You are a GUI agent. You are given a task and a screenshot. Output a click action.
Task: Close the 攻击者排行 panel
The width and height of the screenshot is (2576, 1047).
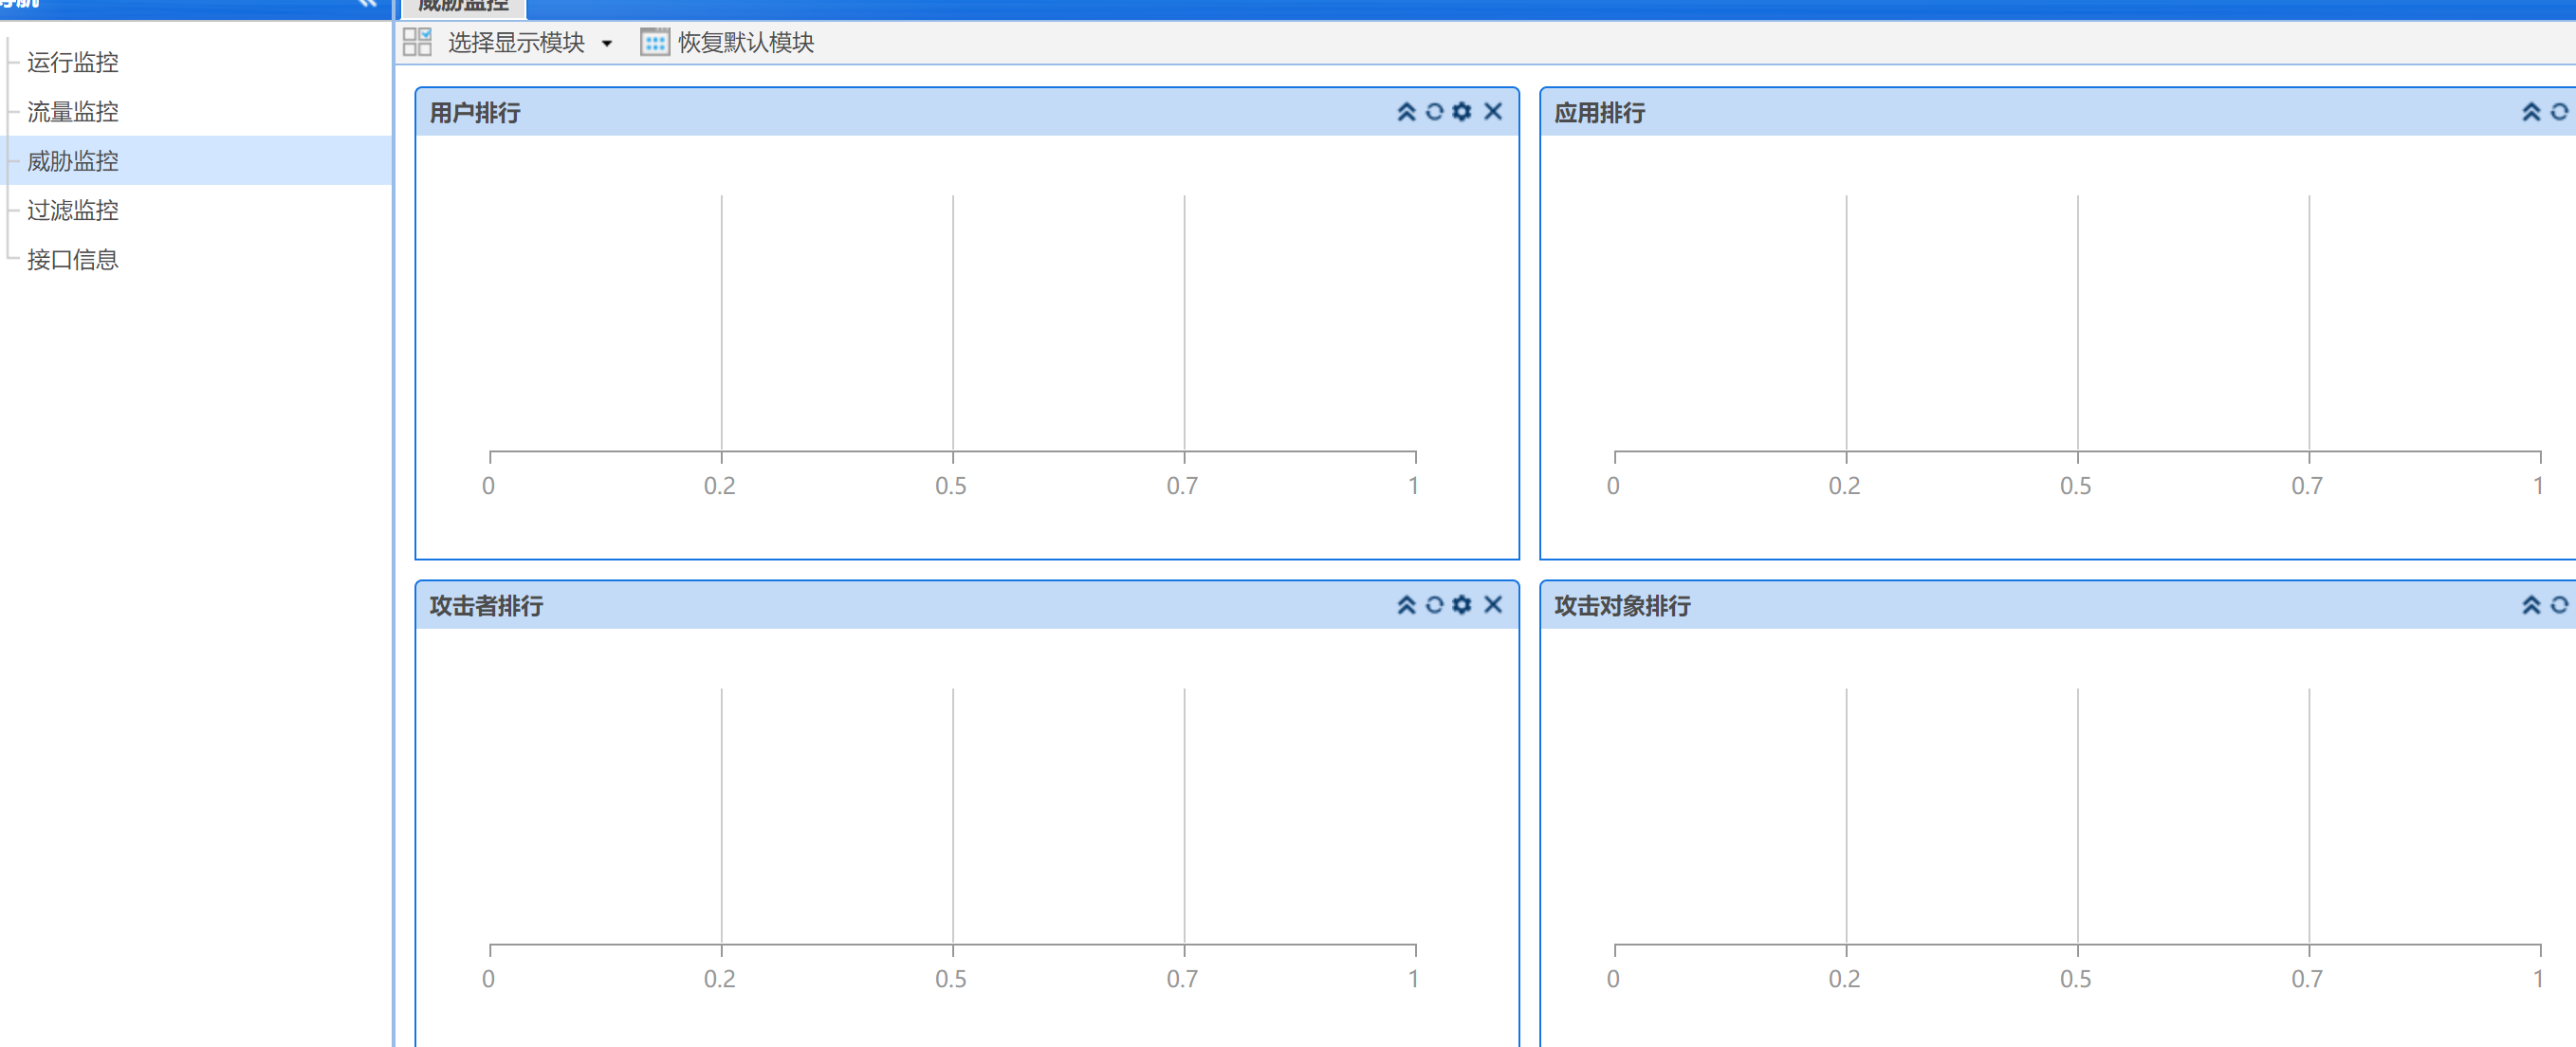coord(1493,605)
